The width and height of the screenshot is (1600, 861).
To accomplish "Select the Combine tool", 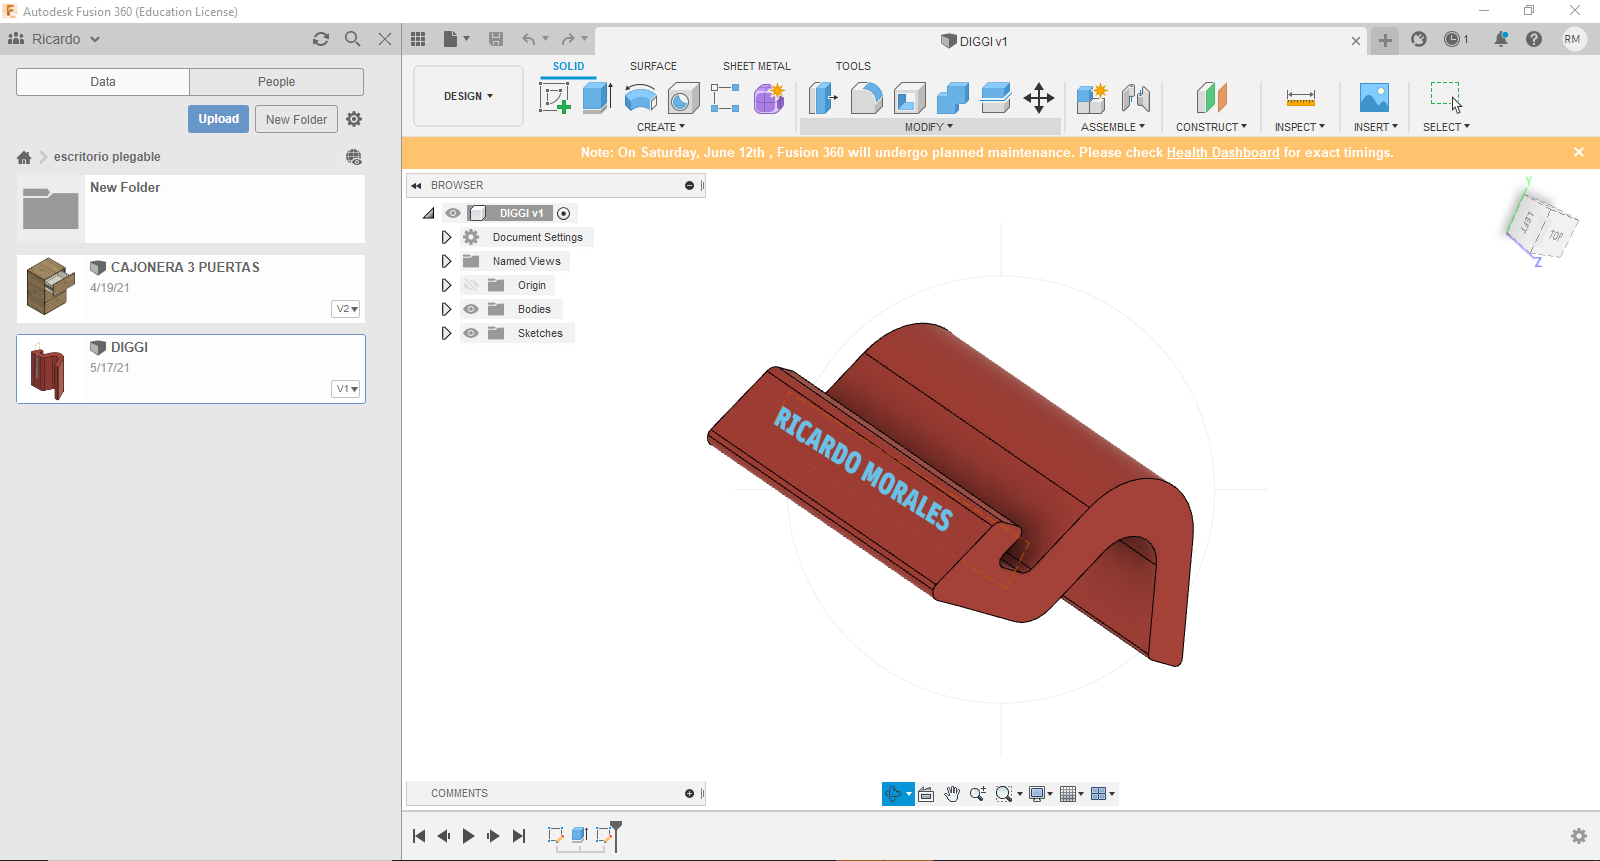I will pos(953,98).
